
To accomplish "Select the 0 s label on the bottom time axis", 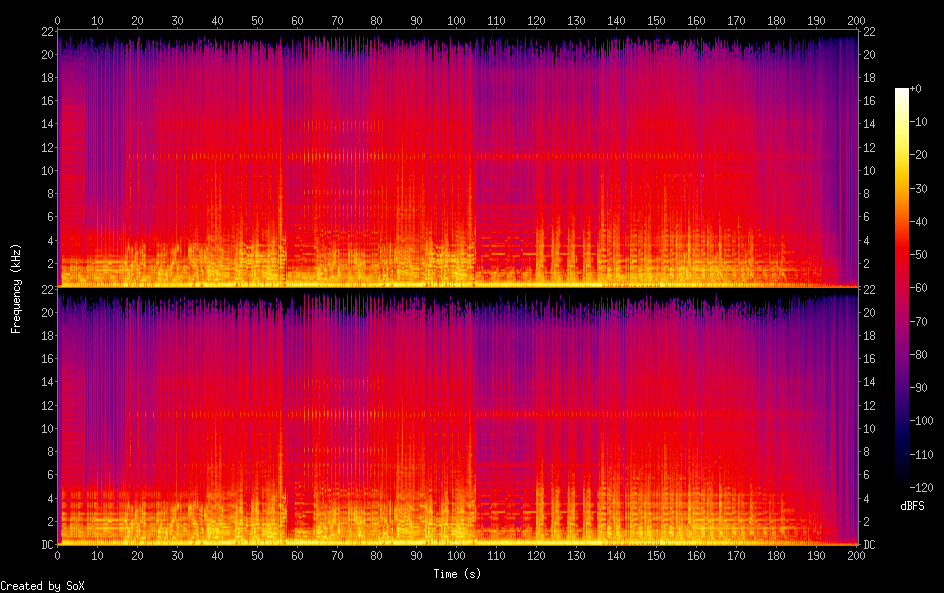I will coord(58,555).
